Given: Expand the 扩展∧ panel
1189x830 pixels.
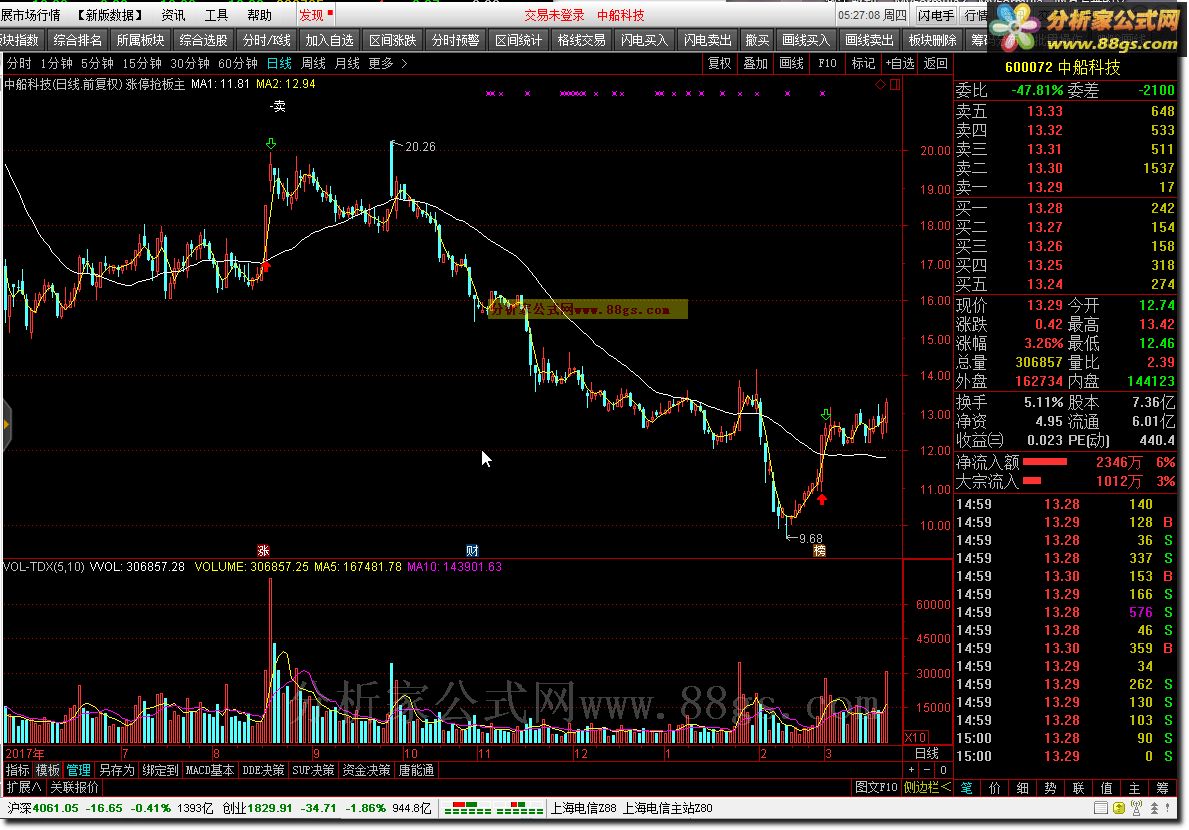Looking at the screenshot, I should [x=24, y=788].
